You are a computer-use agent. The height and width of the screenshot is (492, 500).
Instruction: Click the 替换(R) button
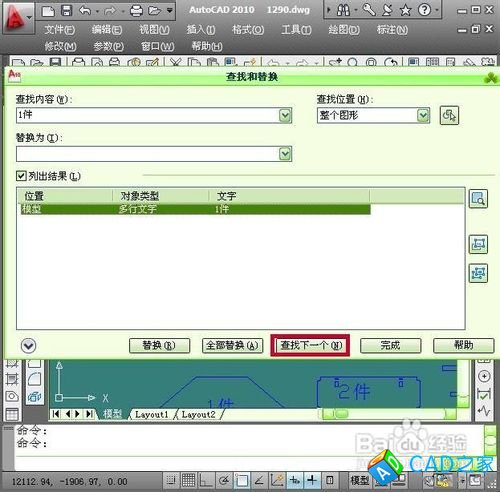coord(159,345)
